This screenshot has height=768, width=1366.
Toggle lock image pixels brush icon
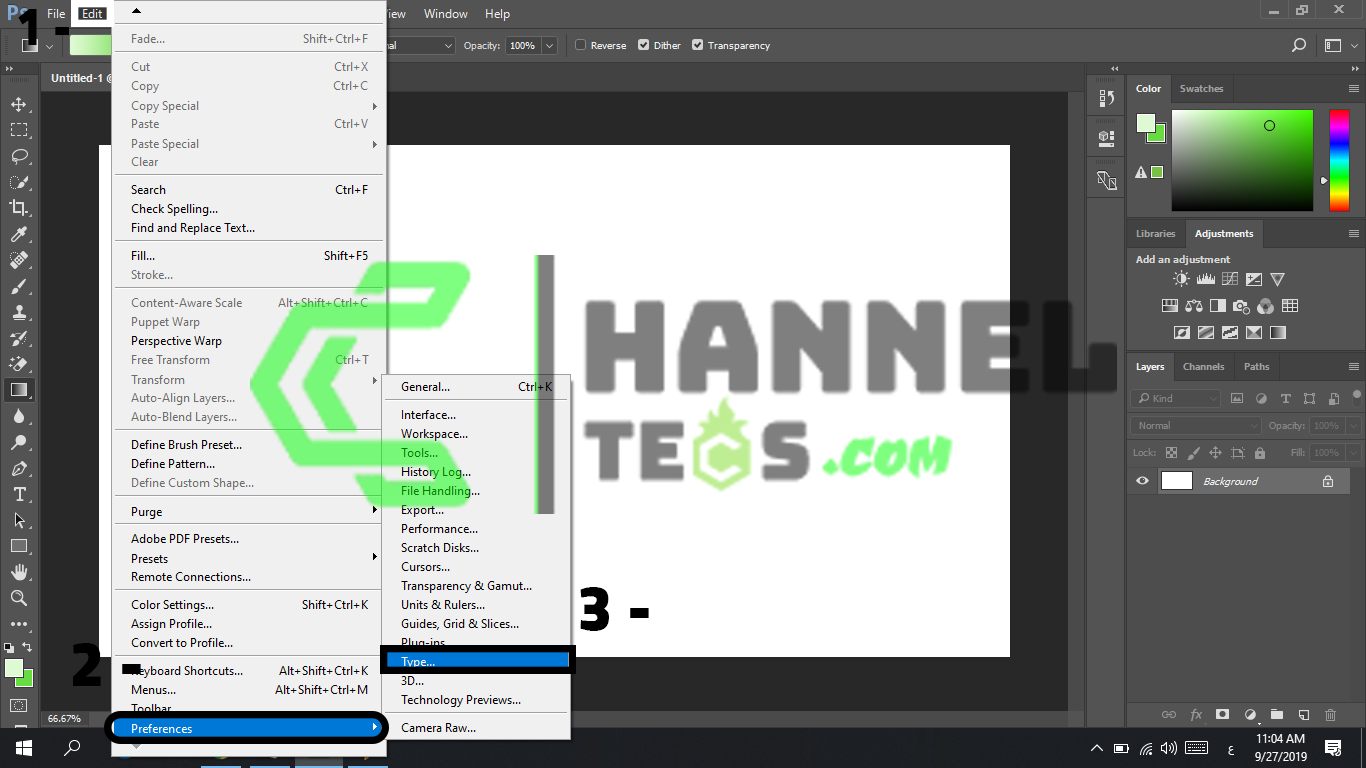(1193, 453)
